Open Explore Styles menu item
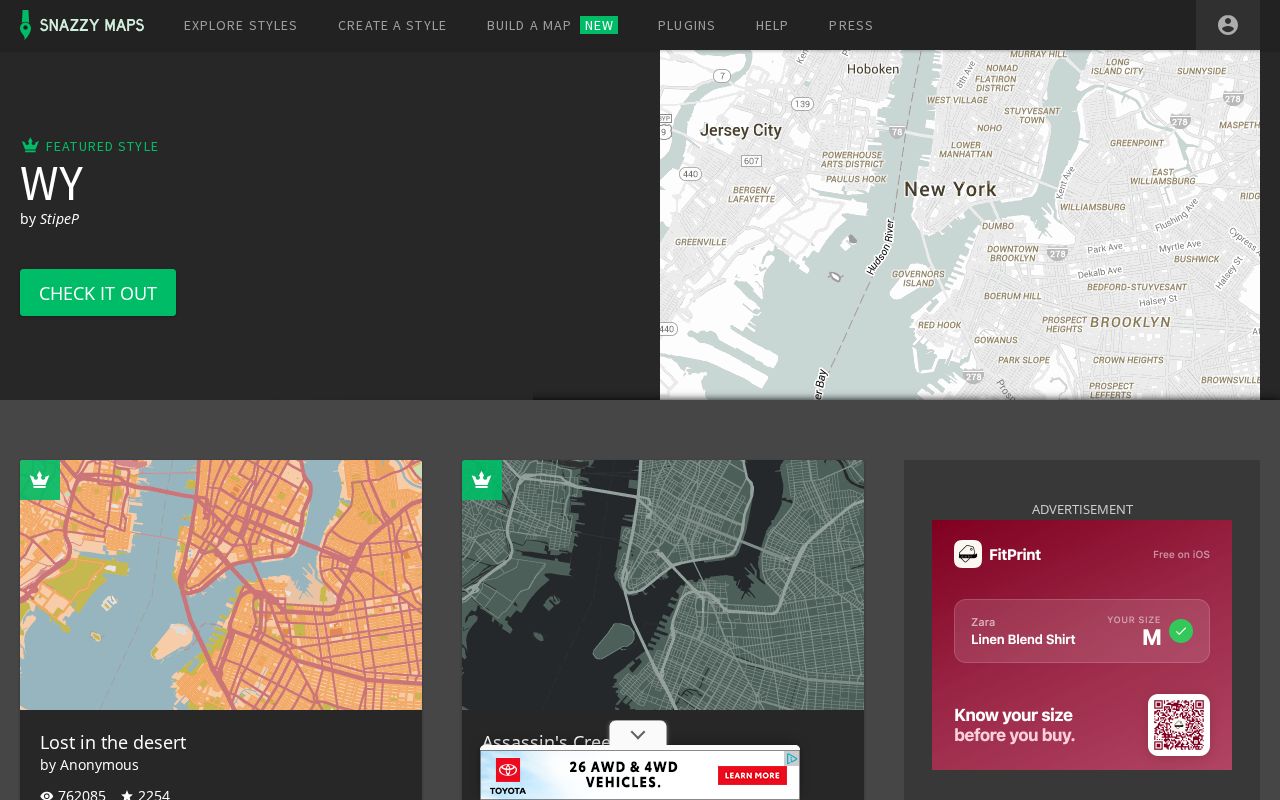 tap(241, 25)
